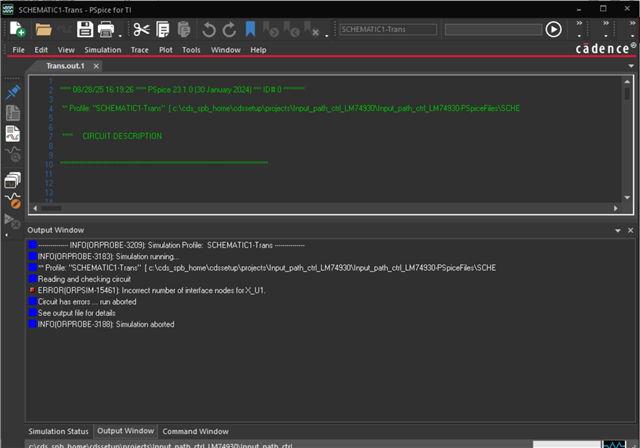Click the editor scroll down arrow
The width and height of the screenshot is (640, 448).
[x=627, y=197]
